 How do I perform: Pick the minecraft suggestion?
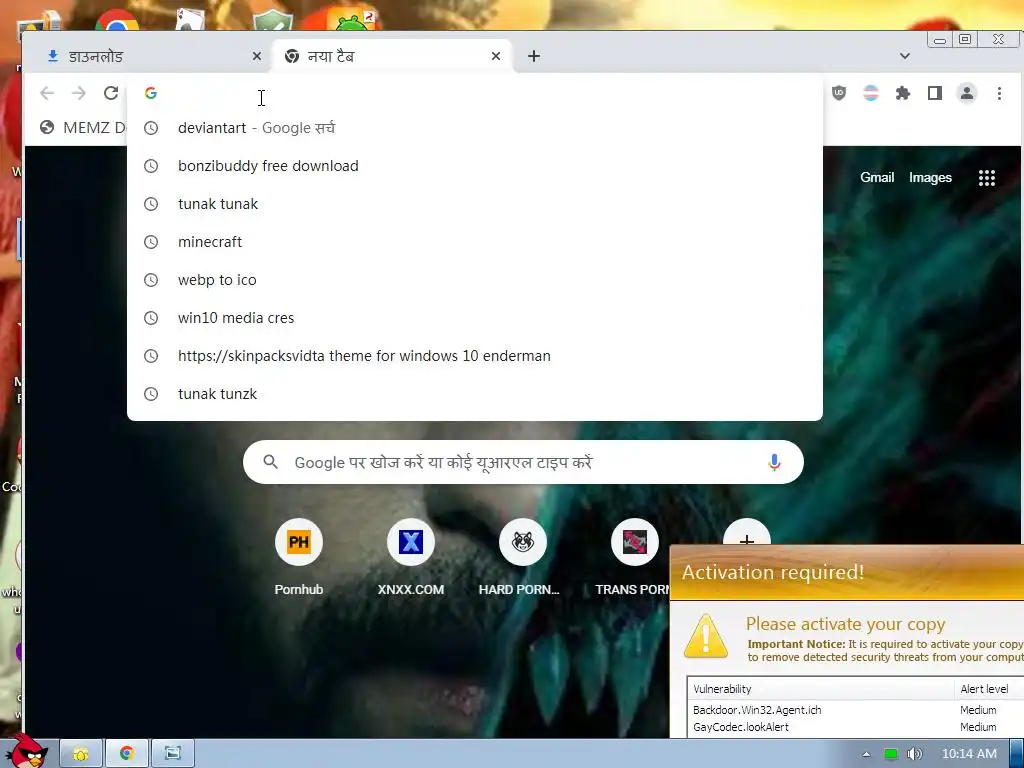click(475, 242)
